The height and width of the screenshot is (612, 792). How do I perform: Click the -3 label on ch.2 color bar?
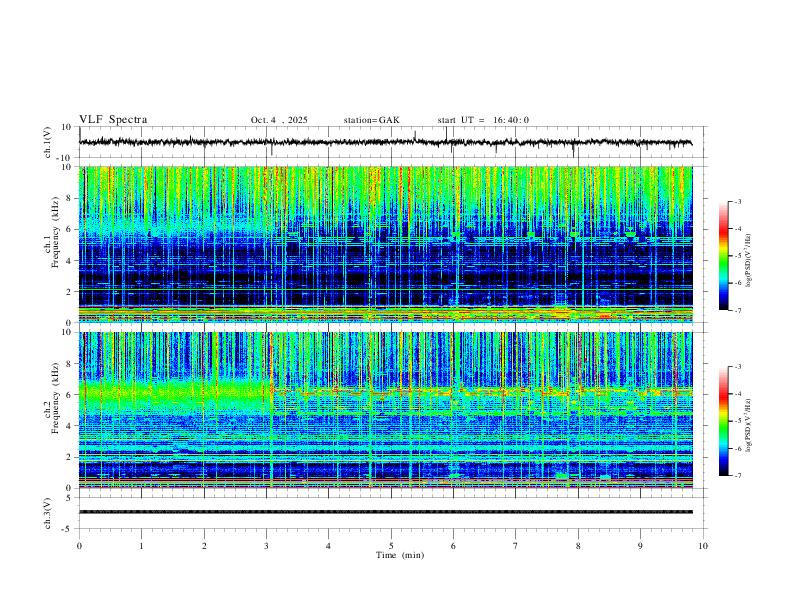point(737,367)
